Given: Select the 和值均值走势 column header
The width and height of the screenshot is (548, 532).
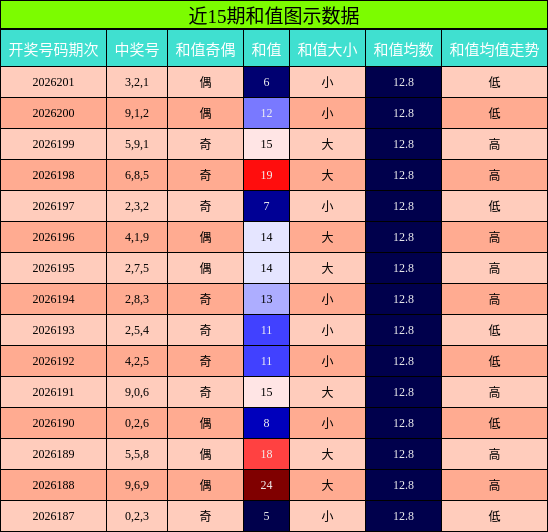Looking at the screenshot, I should click(495, 49).
